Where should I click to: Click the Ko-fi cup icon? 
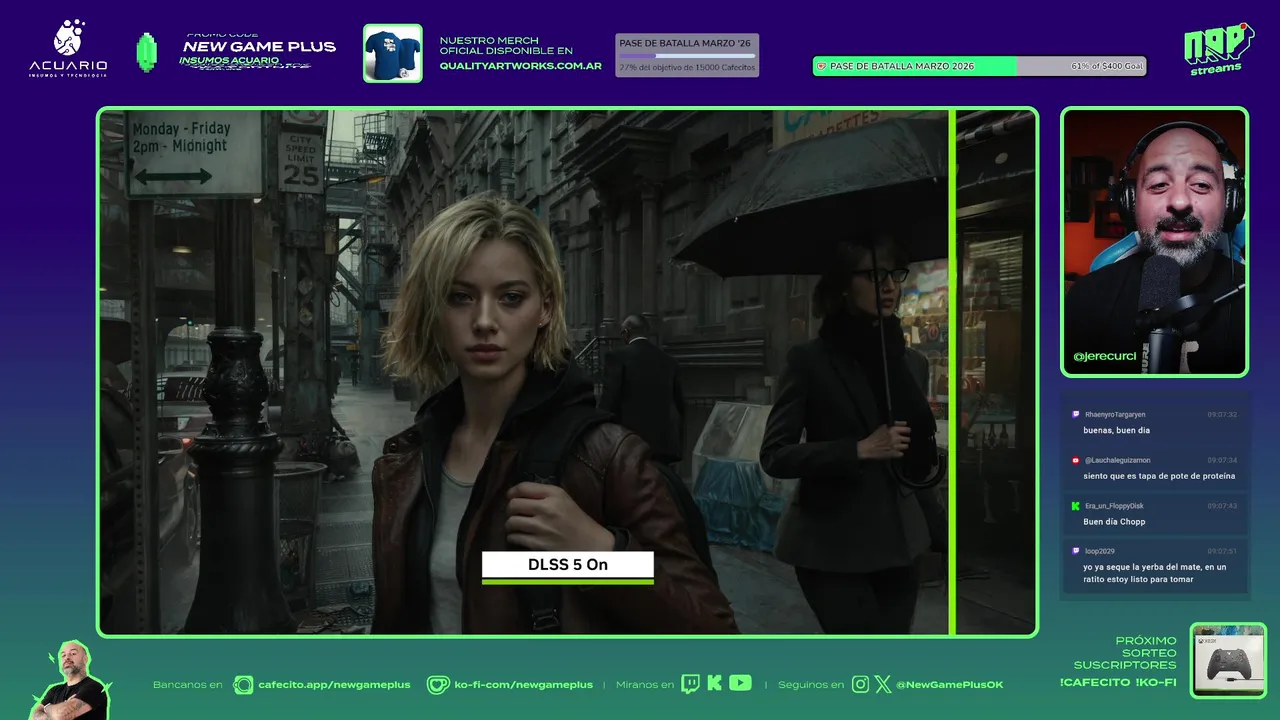click(x=438, y=684)
